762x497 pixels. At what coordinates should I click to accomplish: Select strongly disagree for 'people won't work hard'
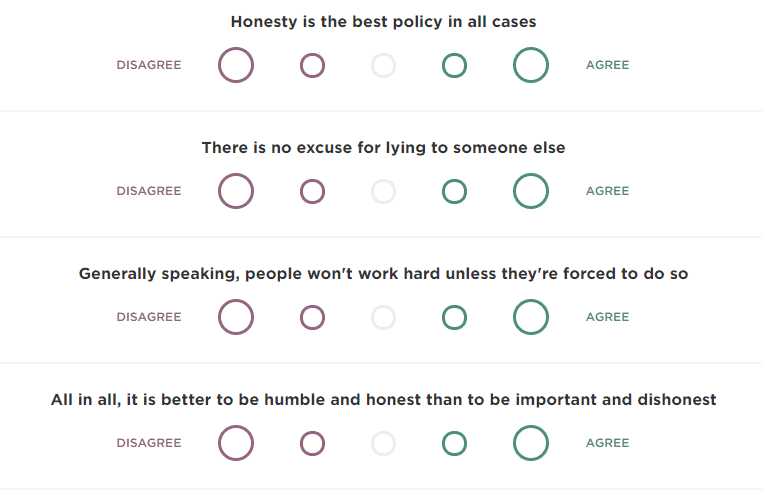(x=236, y=317)
